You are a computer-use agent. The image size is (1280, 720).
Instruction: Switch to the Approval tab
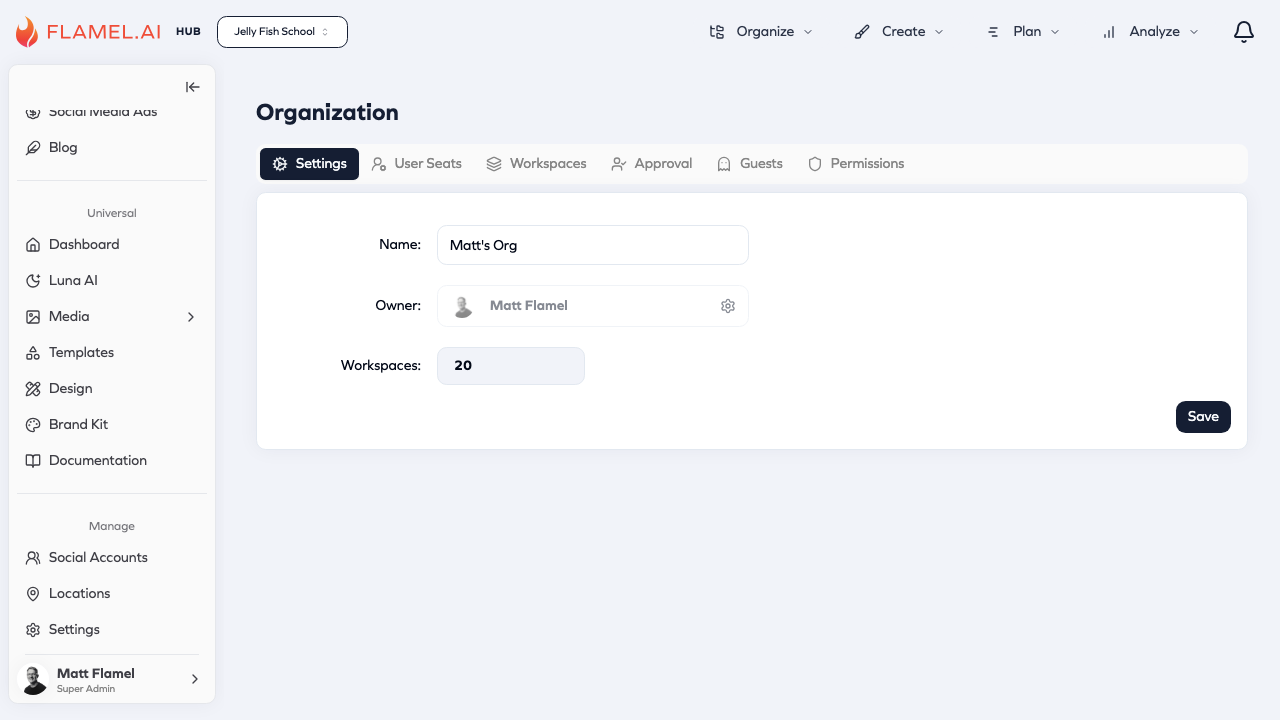click(x=651, y=164)
